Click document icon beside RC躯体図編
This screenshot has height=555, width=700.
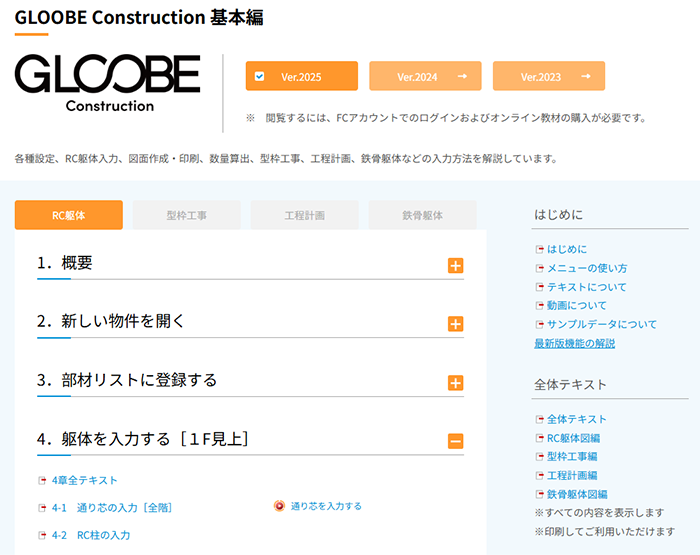[539, 438]
